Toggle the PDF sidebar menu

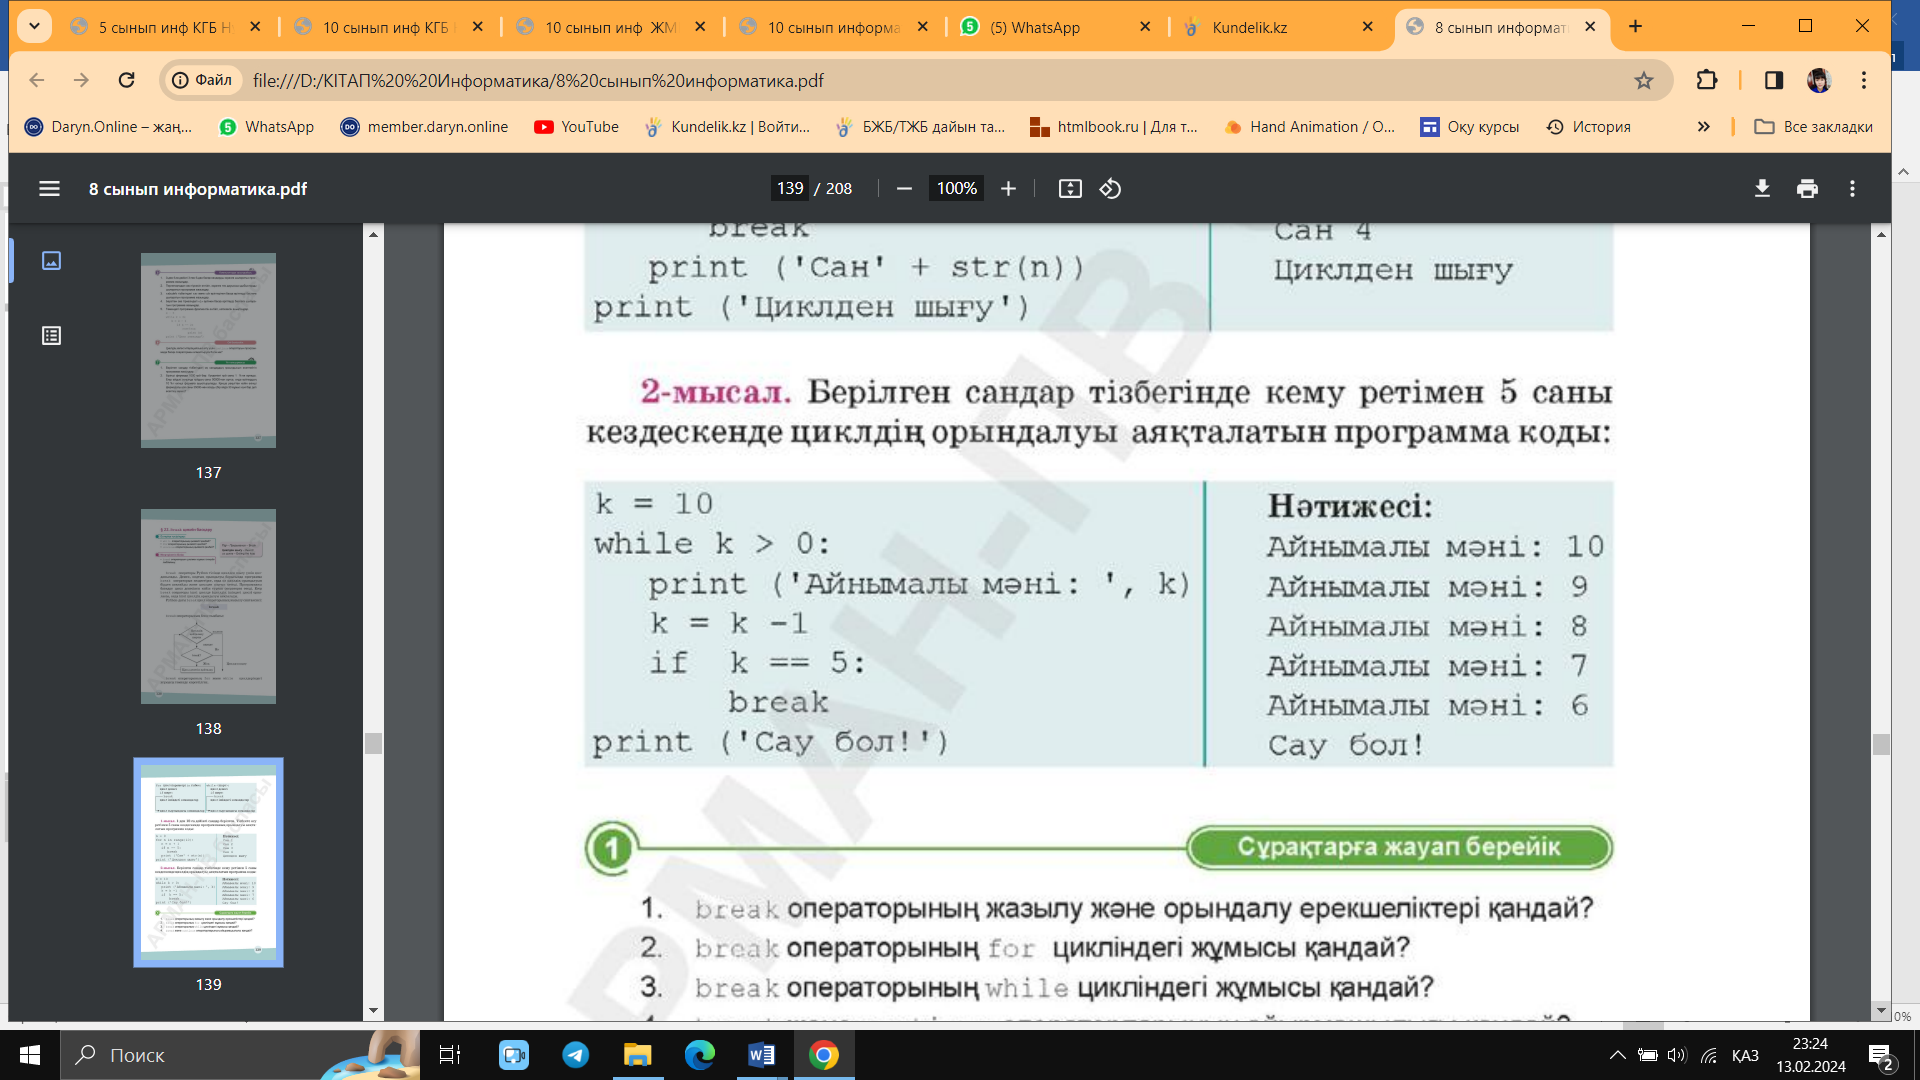point(49,188)
